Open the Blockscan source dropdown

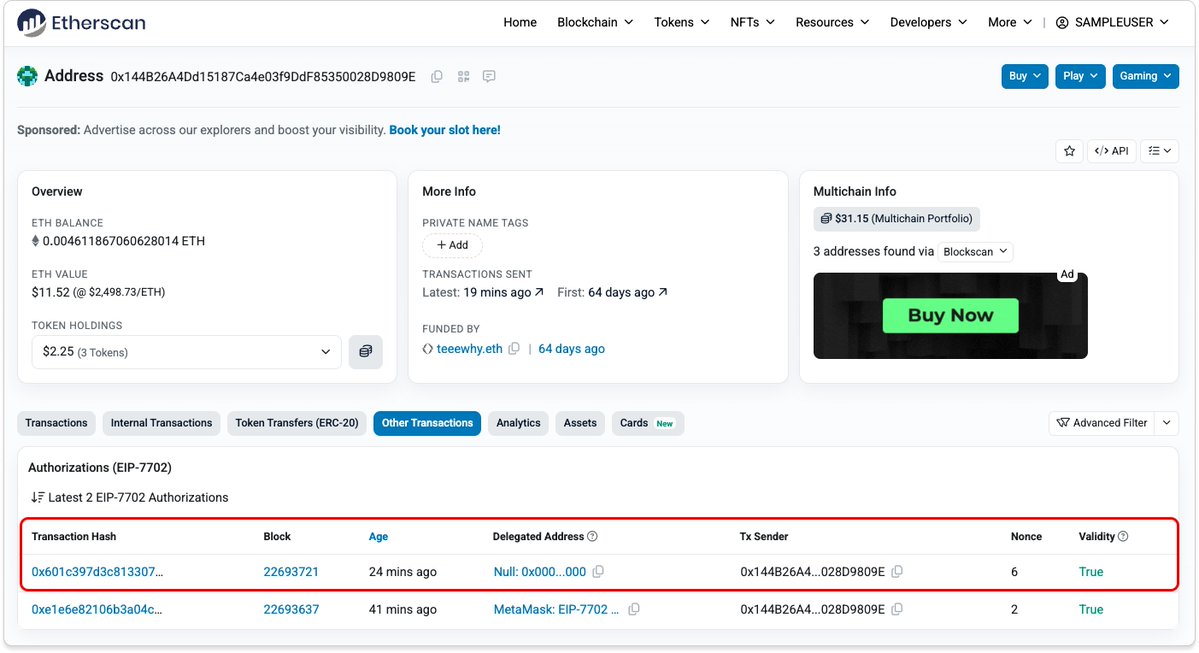pos(975,252)
